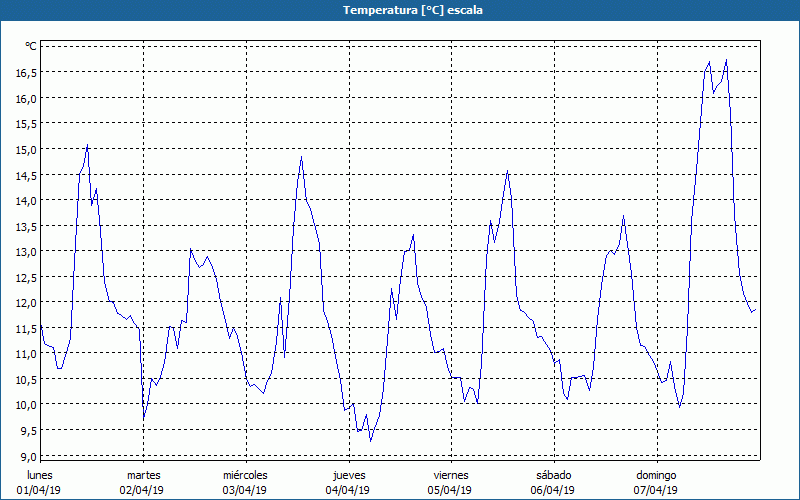
Task: Click the 11,5 y-axis value
Action: [x=26, y=328]
